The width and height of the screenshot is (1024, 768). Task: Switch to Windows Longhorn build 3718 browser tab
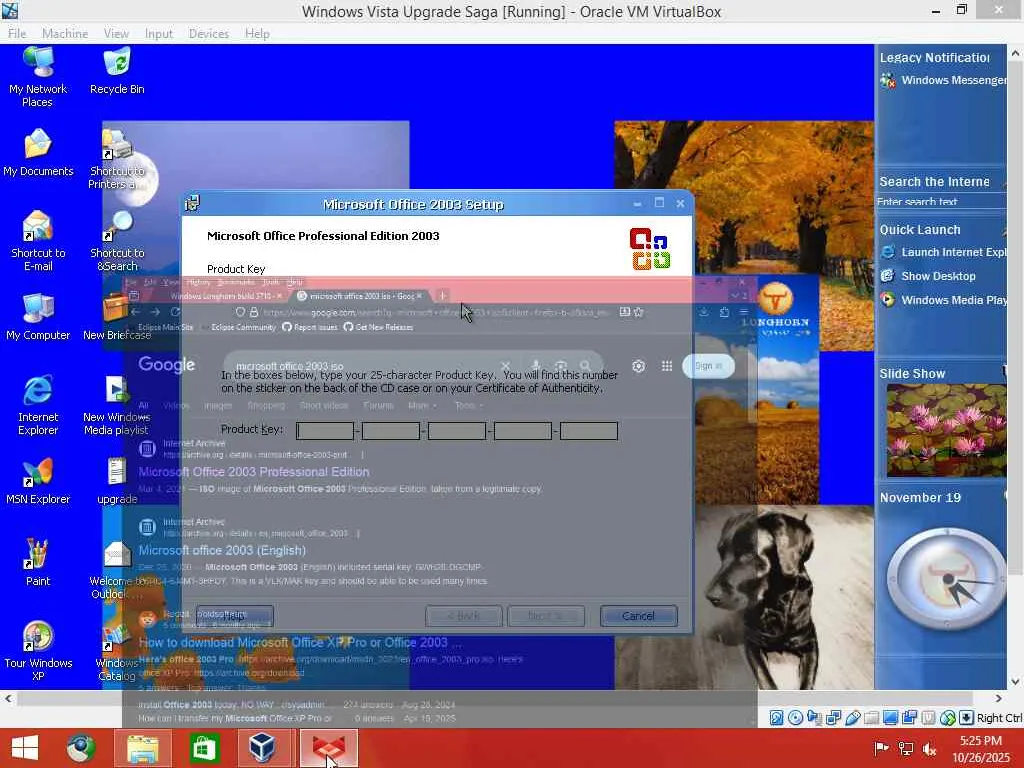(221, 296)
